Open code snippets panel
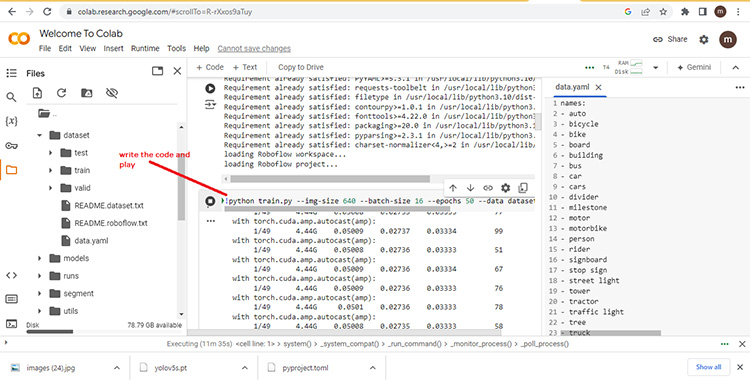Image resolution: width=750 pixels, height=382 pixels. pyautogui.click(x=11, y=275)
